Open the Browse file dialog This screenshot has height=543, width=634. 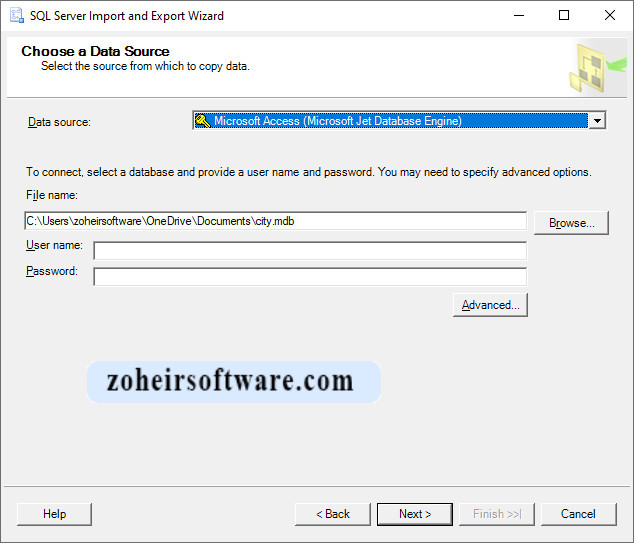[571, 223]
